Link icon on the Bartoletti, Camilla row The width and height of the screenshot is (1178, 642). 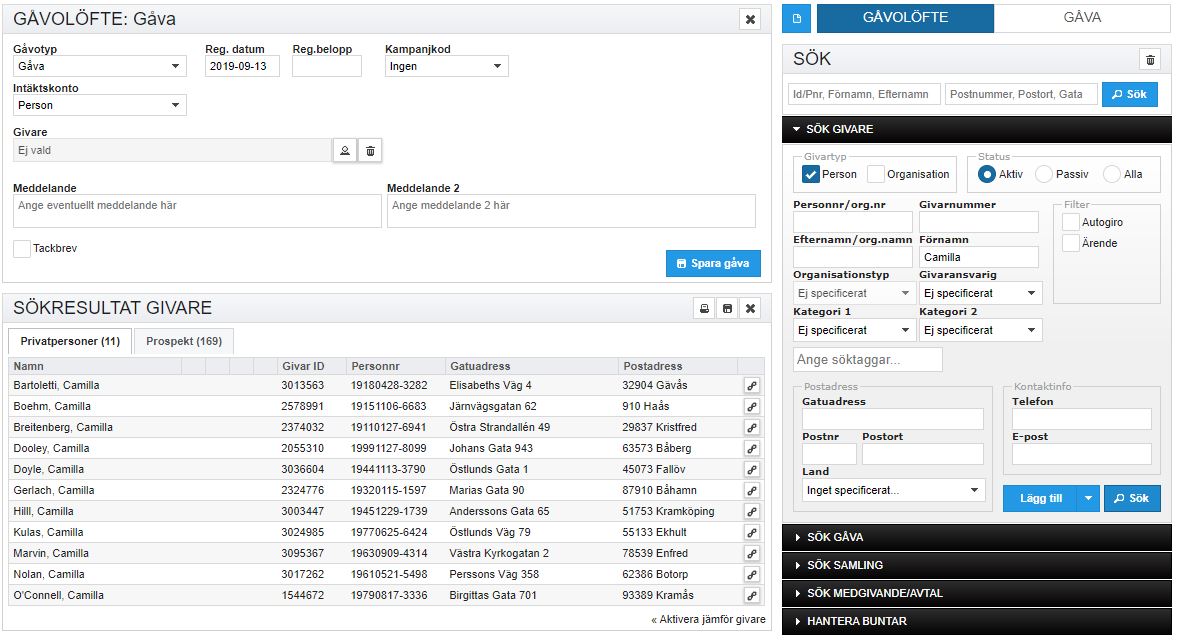click(x=751, y=386)
